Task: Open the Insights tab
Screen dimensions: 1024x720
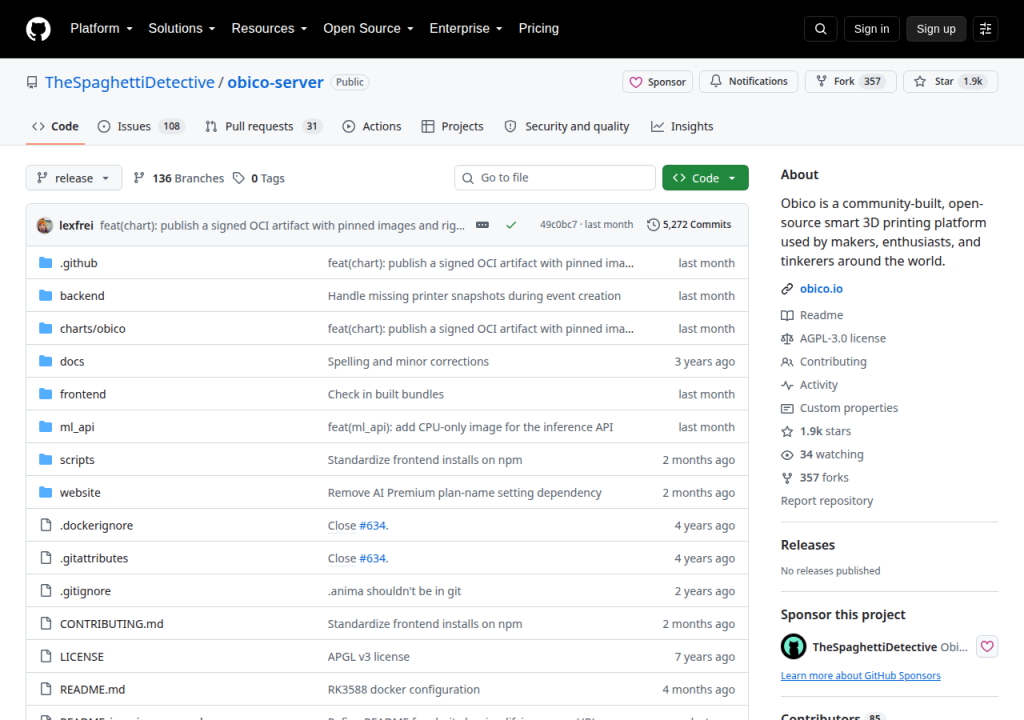Action: click(x=682, y=126)
